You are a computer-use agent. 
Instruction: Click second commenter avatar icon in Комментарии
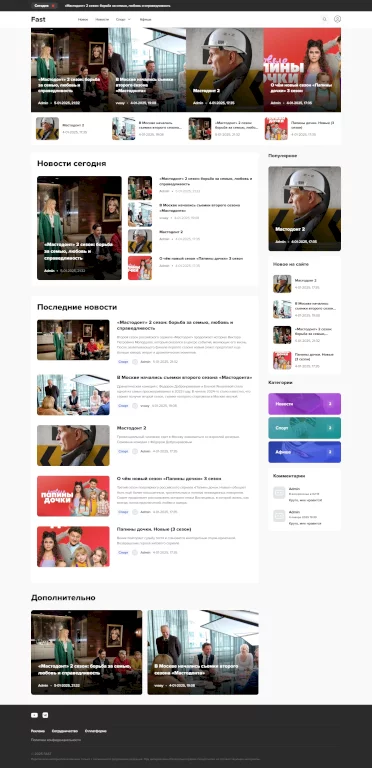pyautogui.click(x=279, y=515)
